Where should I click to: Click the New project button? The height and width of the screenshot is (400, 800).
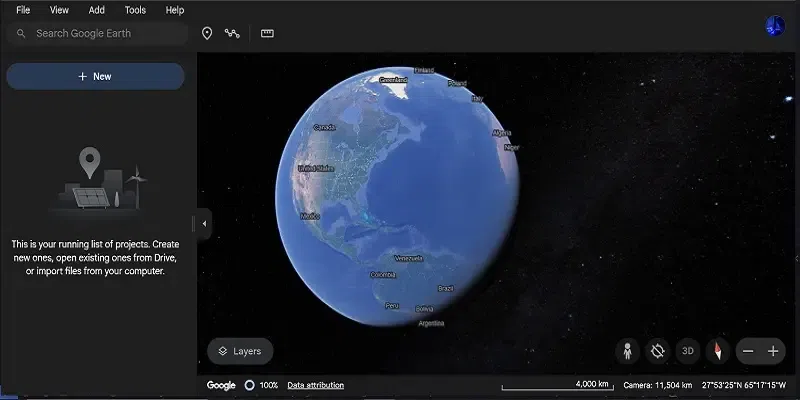pos(95,77)
